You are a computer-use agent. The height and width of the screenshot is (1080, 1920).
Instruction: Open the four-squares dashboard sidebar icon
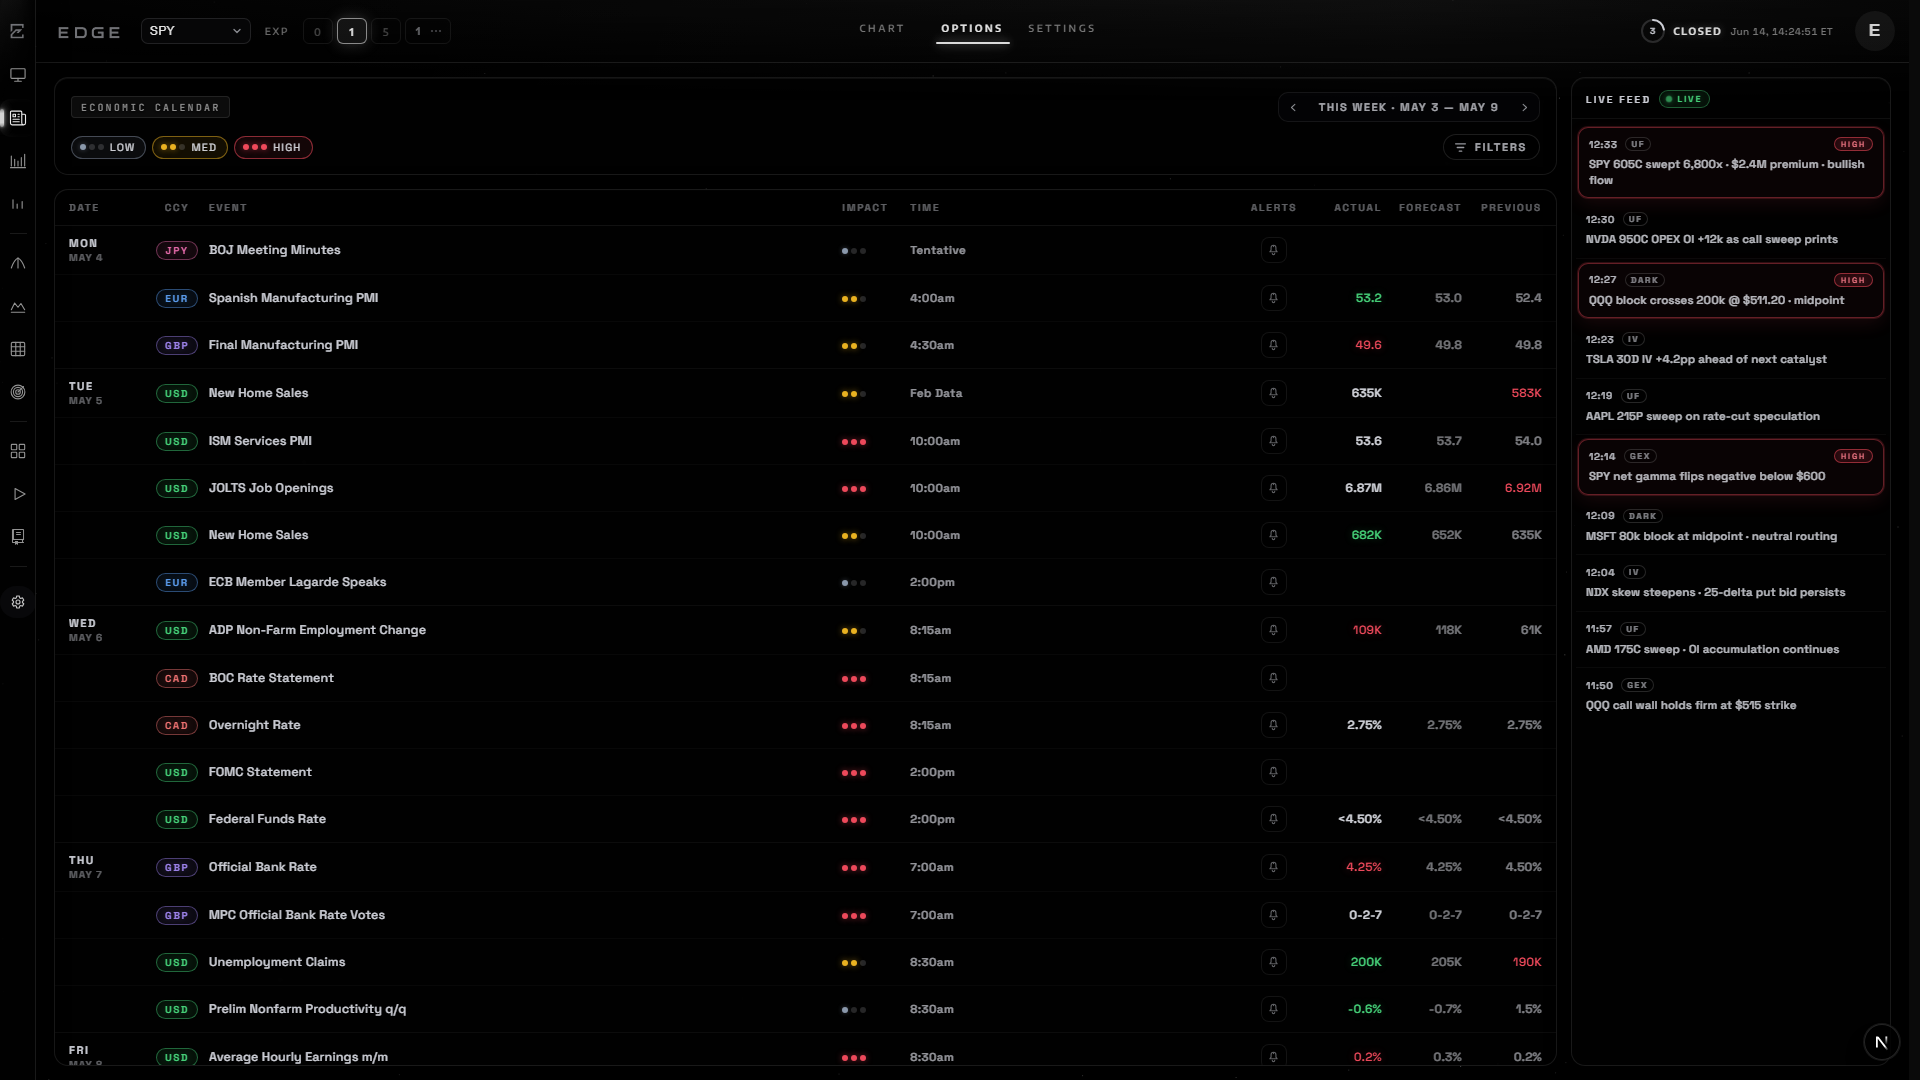point(18,451)
